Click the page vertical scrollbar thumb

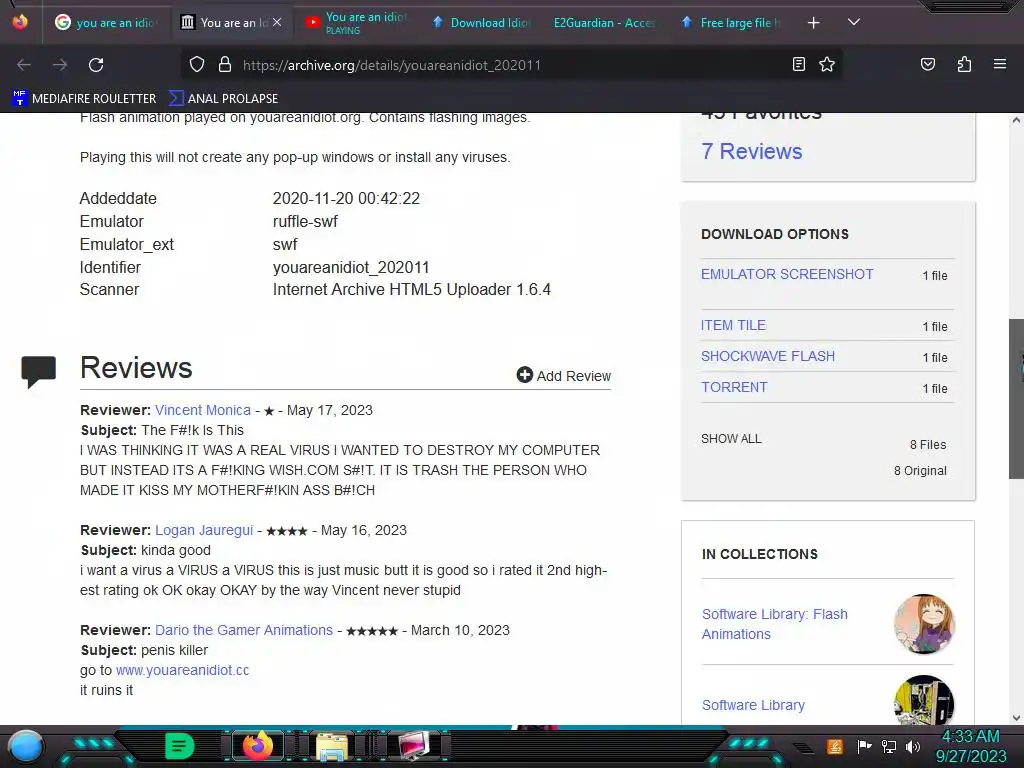click(1016, 399)
